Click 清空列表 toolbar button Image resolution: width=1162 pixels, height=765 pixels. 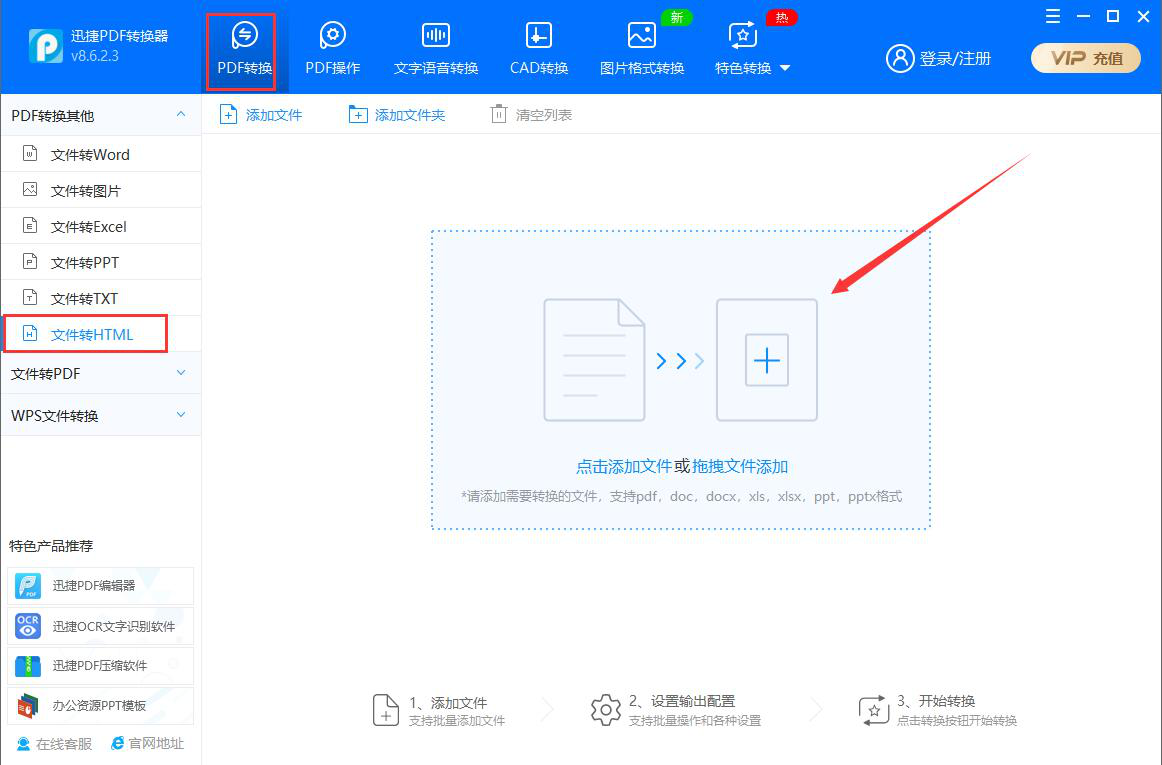[531, 115]
